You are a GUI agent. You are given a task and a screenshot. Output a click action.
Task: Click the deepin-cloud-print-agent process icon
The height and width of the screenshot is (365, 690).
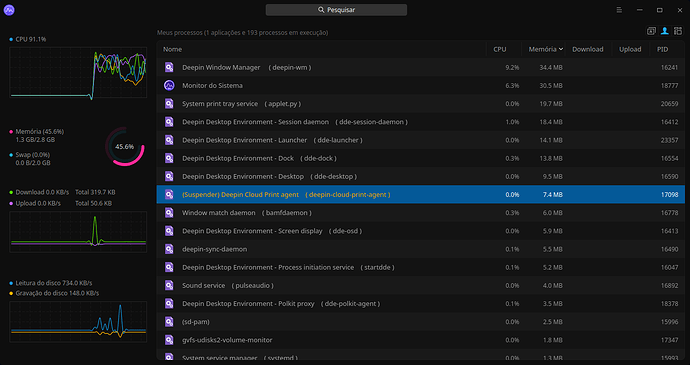pyautogui.click(x=169, y=195)
